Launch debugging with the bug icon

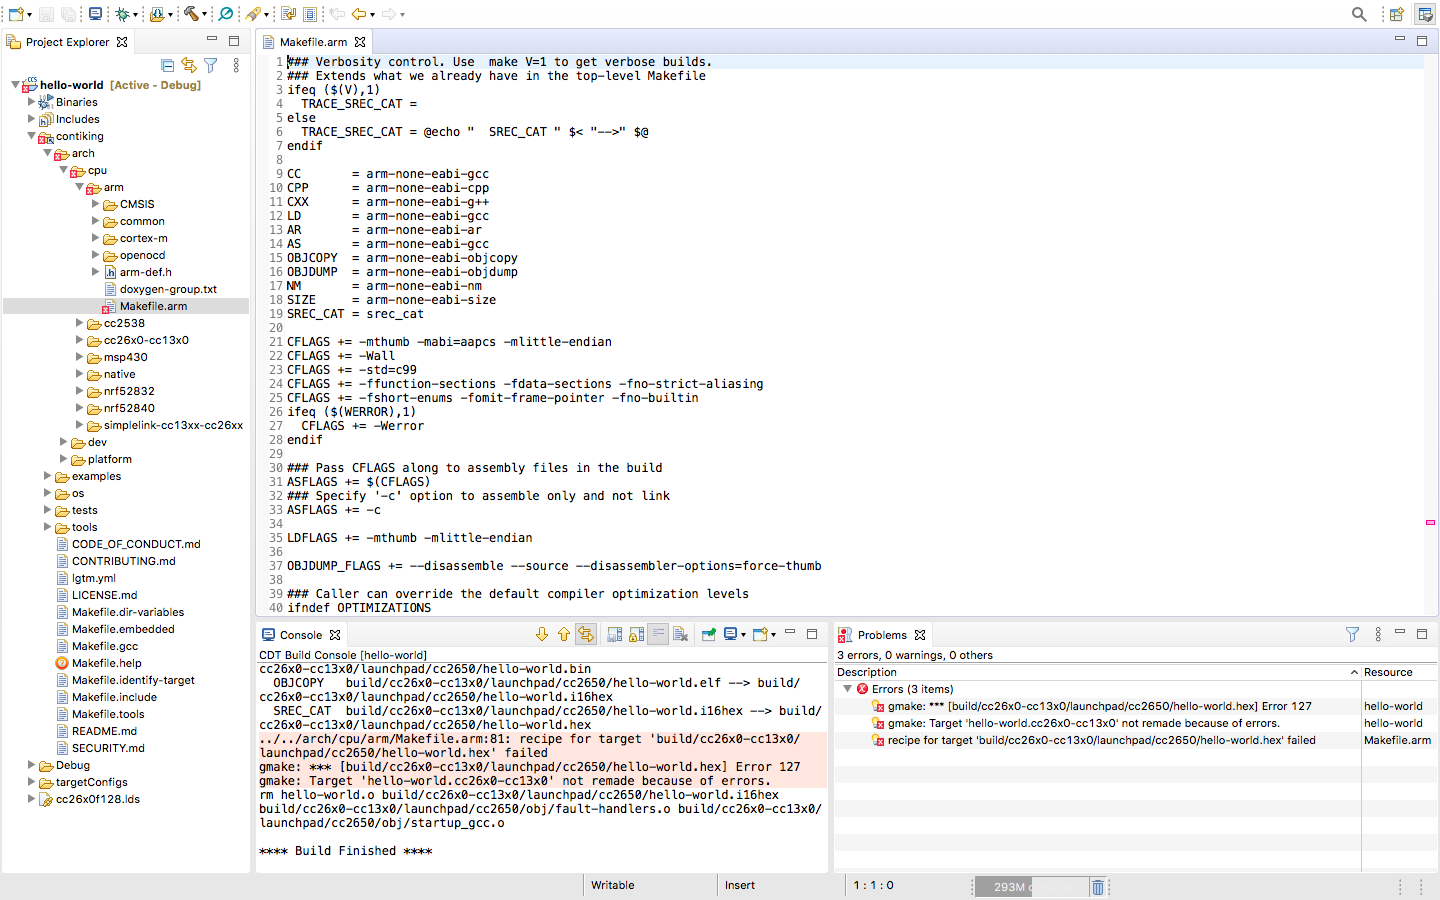click(x=122, y=14)
